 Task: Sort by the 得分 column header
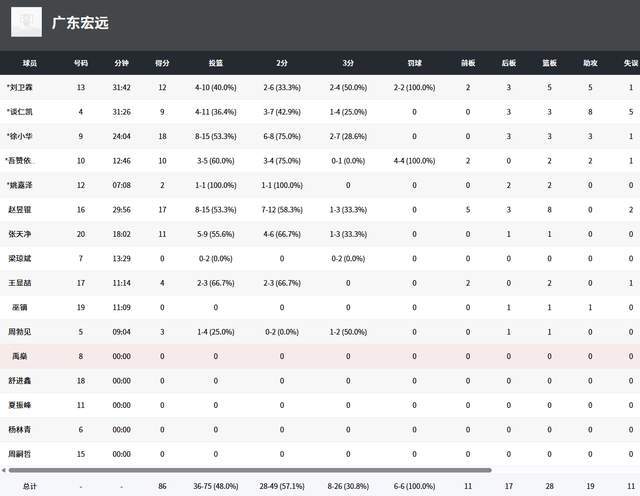click(x=162, y=62)
